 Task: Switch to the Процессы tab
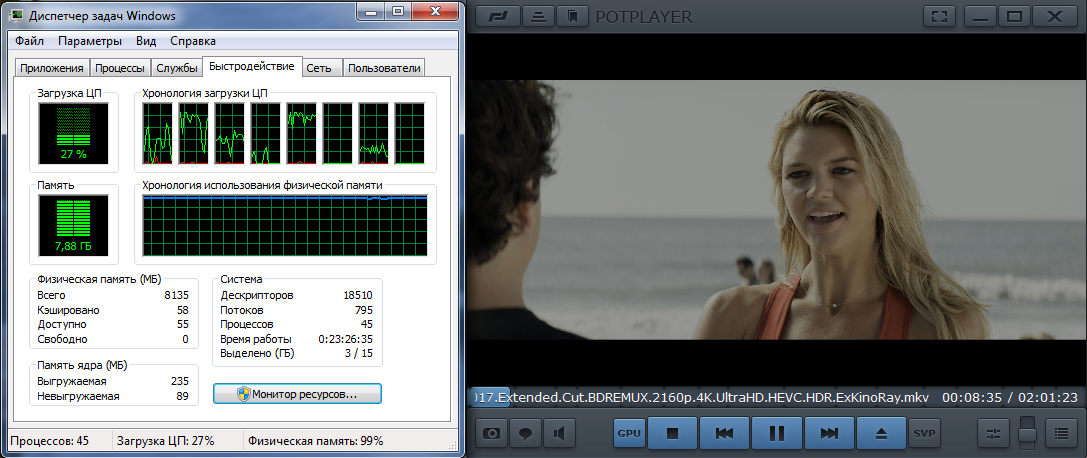pos(119,68)
